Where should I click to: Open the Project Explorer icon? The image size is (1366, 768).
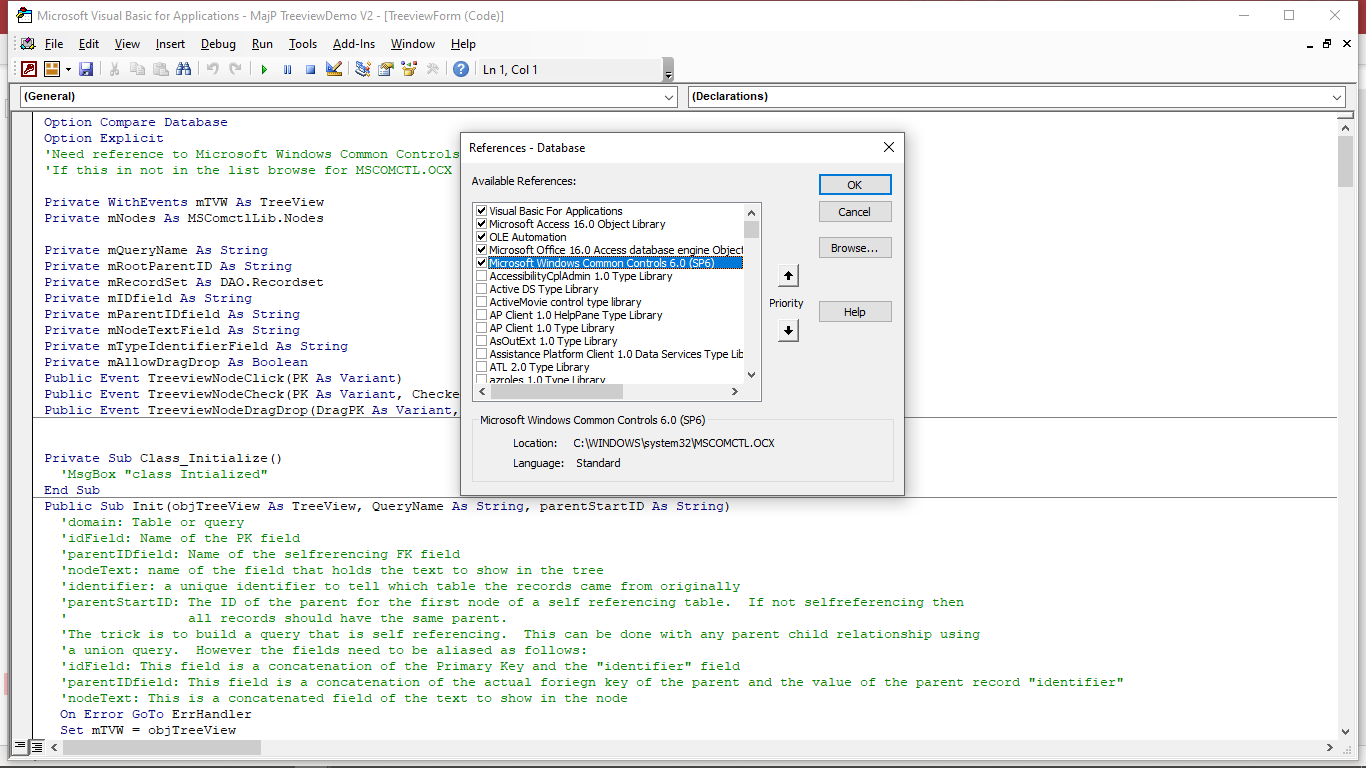tap(362, 69)
